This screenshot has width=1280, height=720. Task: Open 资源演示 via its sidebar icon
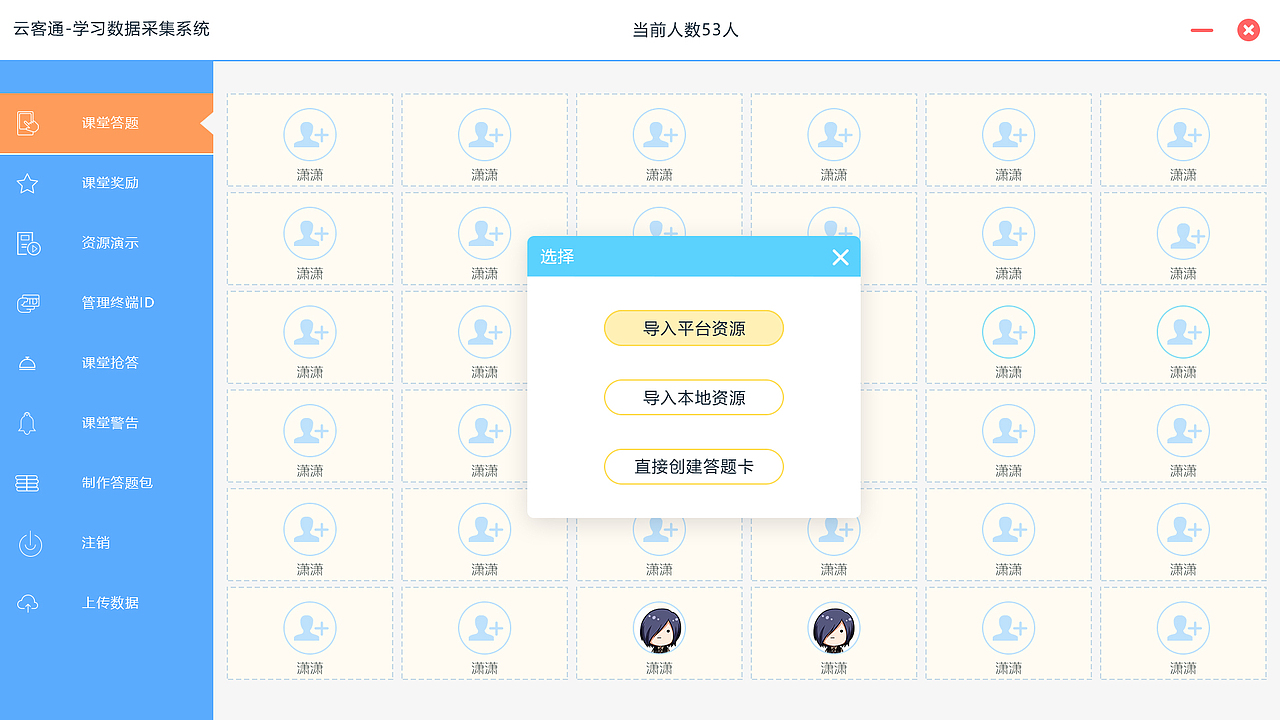click(27, 243)
